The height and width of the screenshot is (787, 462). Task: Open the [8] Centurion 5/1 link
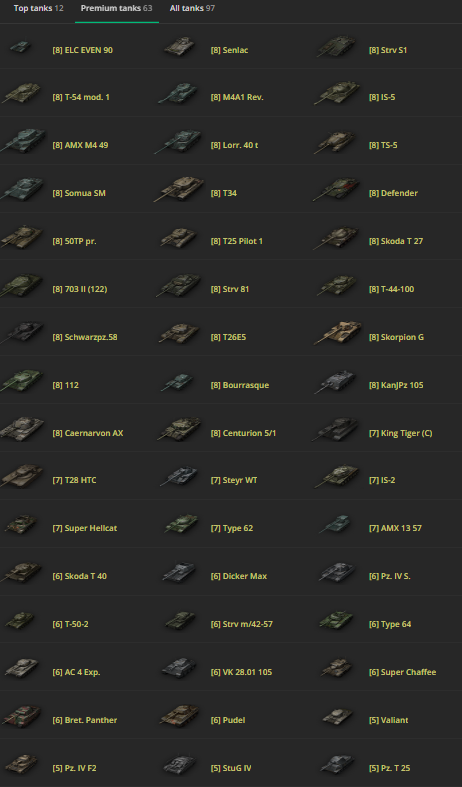[x=243, y=433]
